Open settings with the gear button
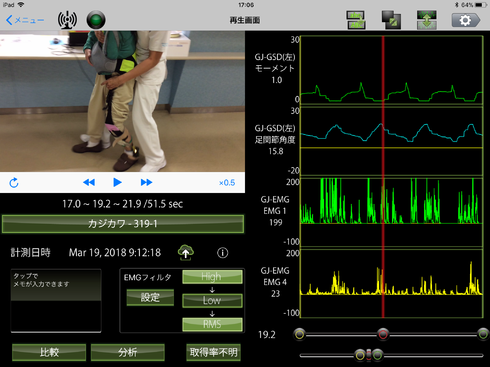This screenshot has width=490, height=367. coord(466,20)
